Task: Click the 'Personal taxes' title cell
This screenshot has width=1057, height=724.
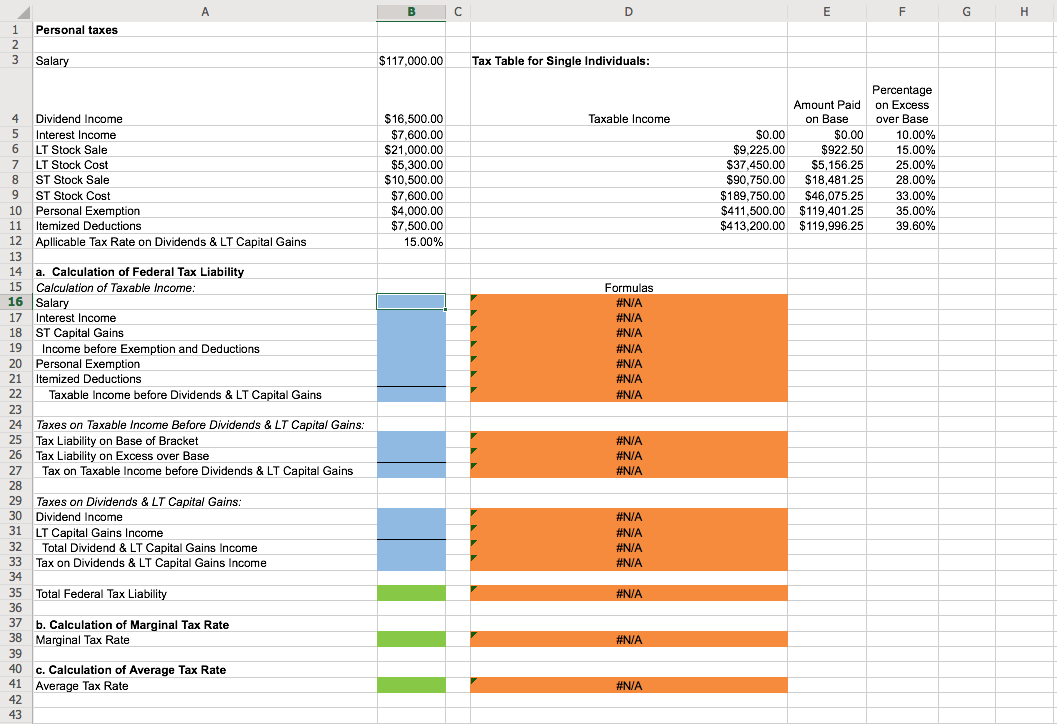Action: pyautogui.click(x=205, y=30)
